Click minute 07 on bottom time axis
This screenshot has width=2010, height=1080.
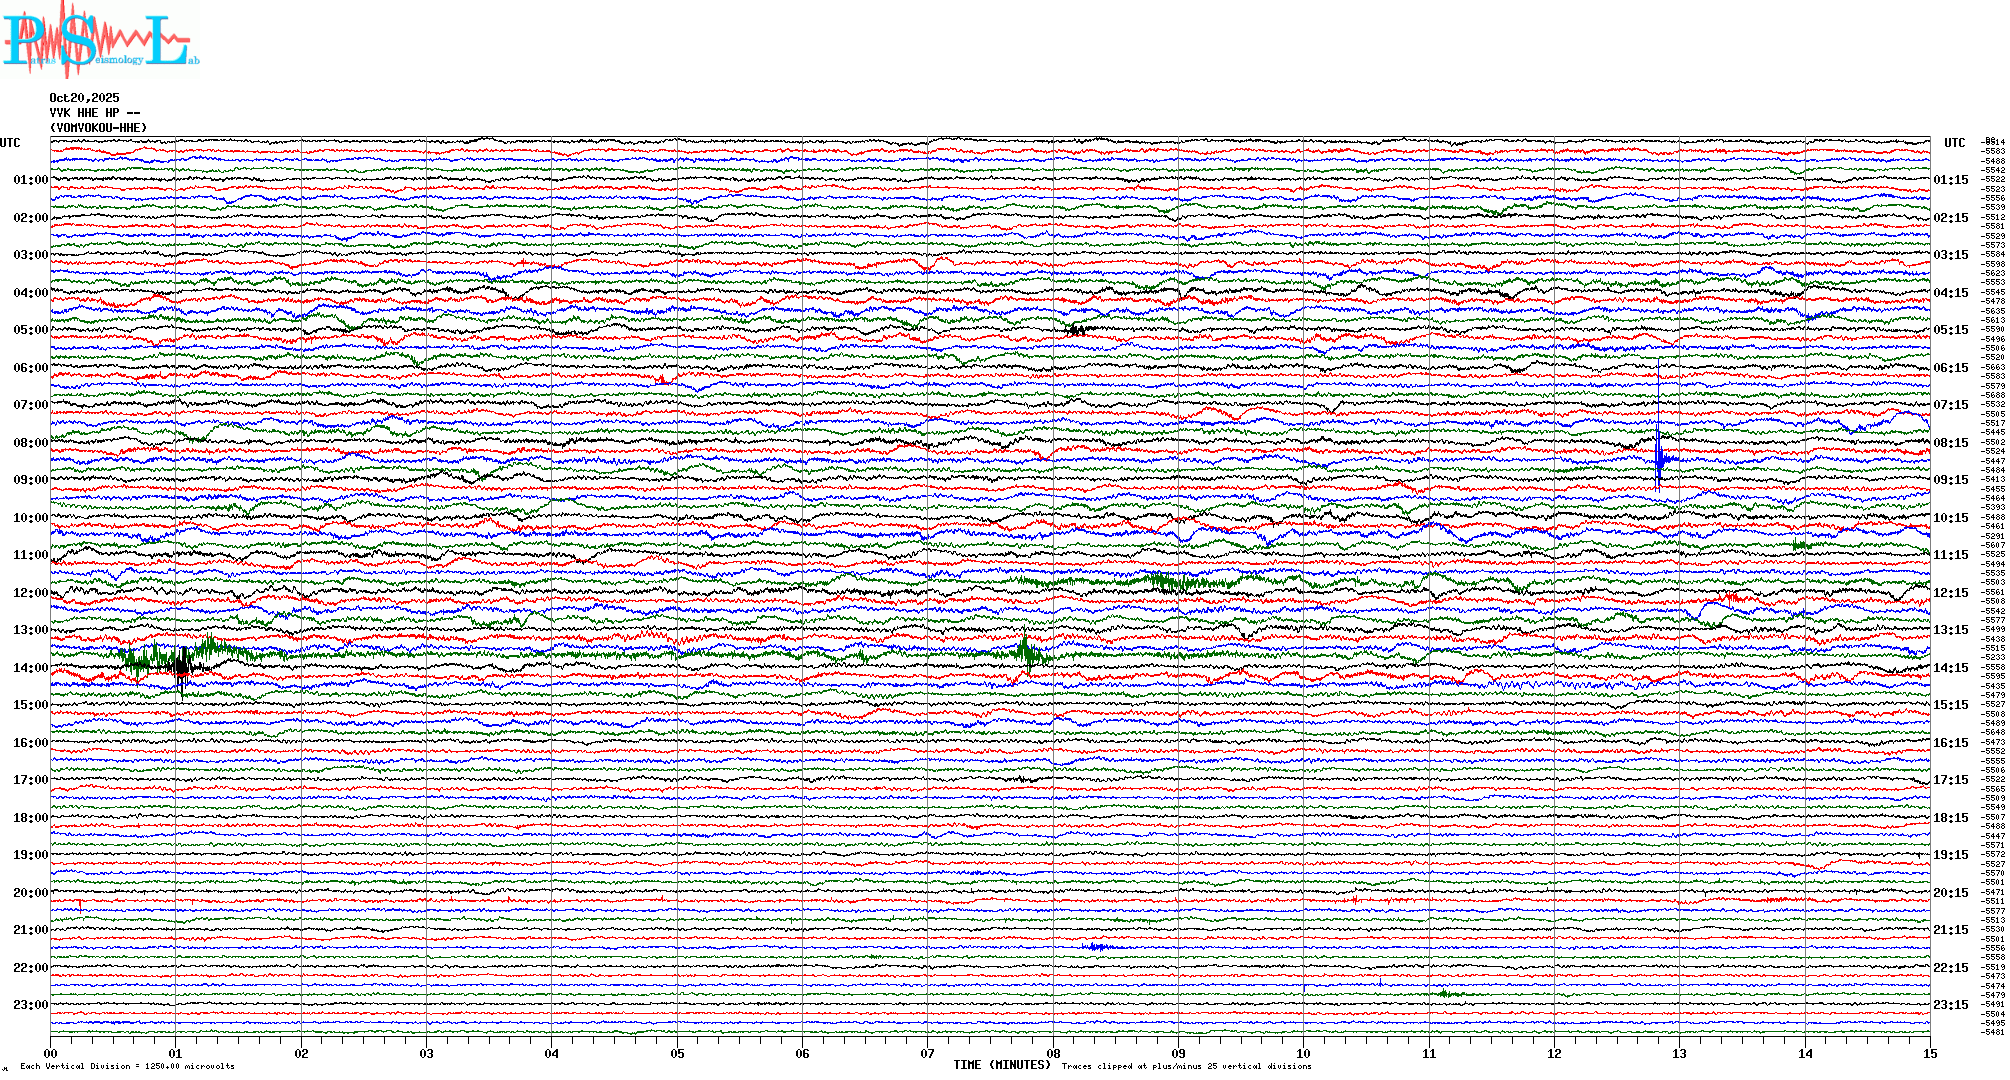928,1053
